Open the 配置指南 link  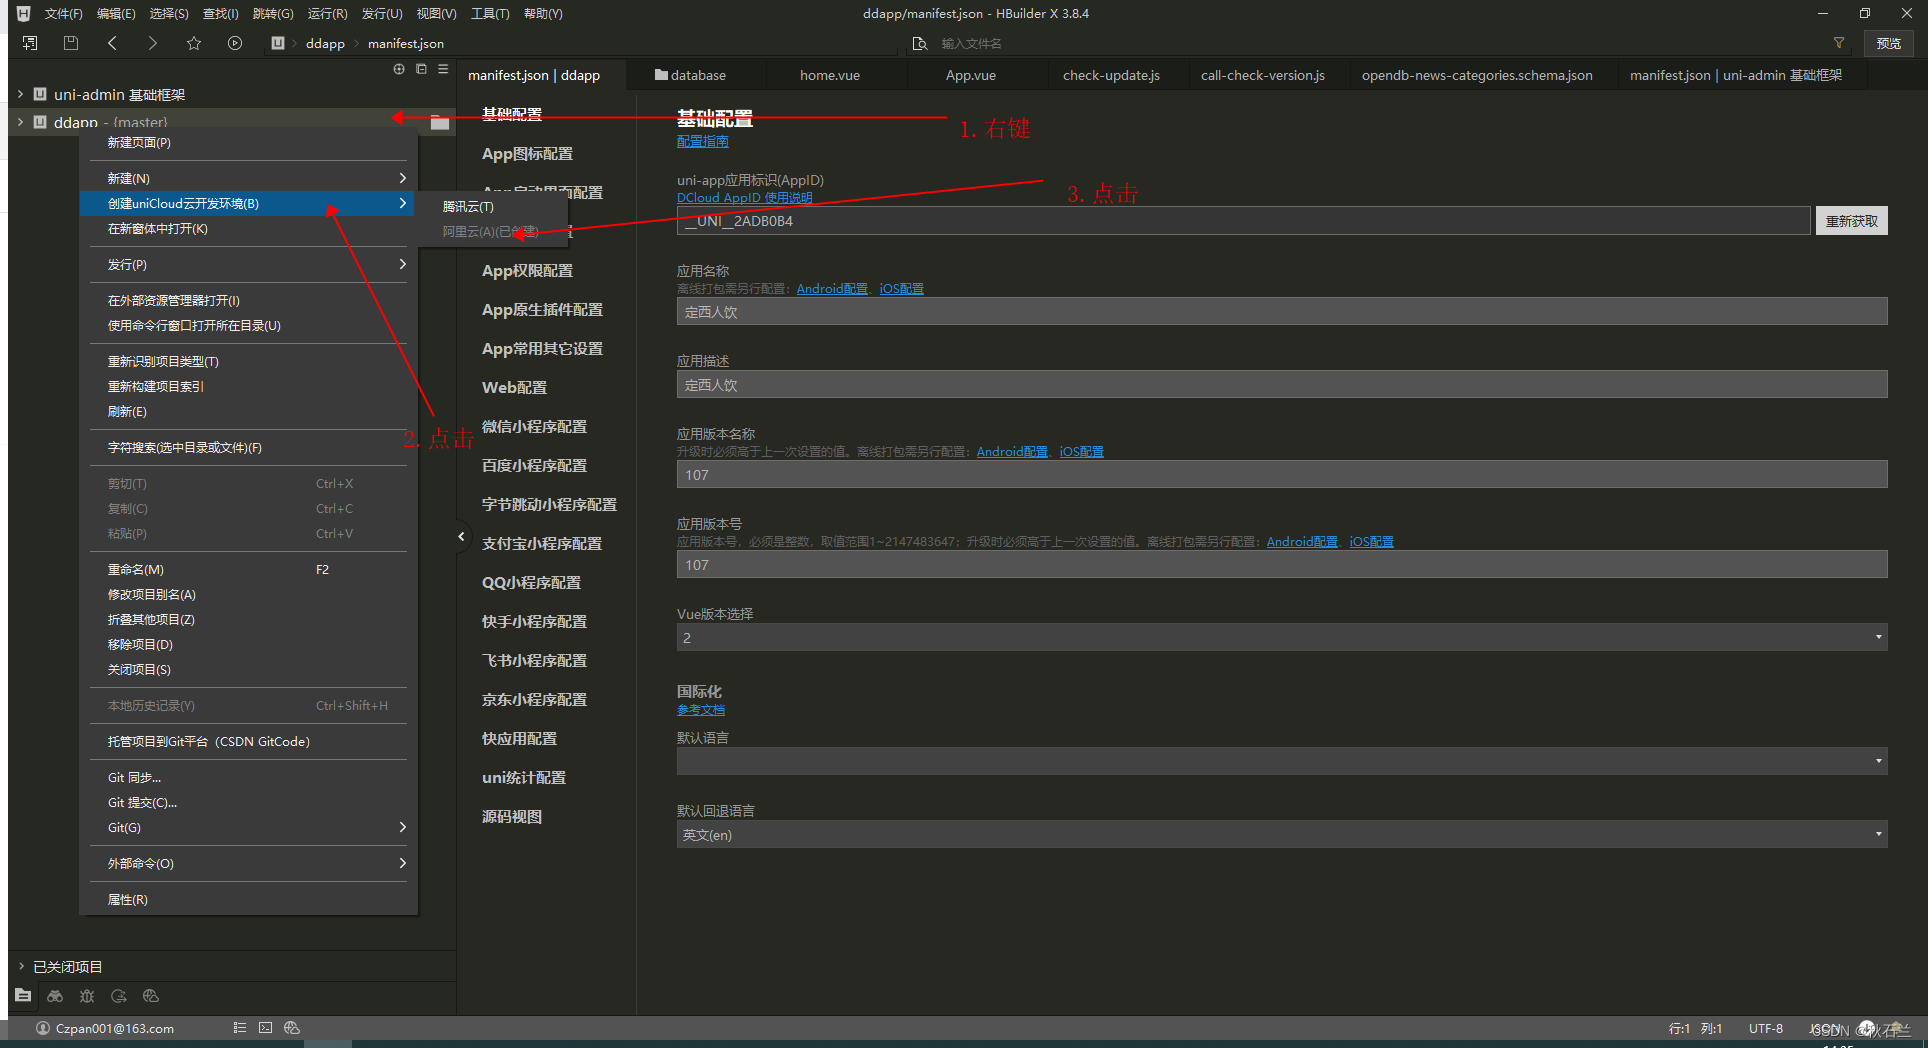click(x=703, y=141)
